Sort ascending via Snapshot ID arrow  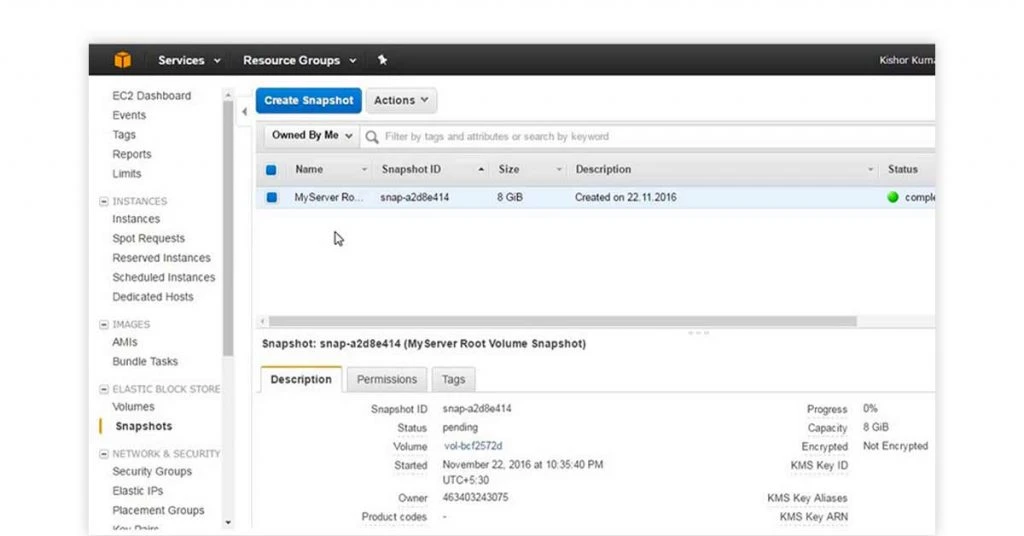coord(481,170)
